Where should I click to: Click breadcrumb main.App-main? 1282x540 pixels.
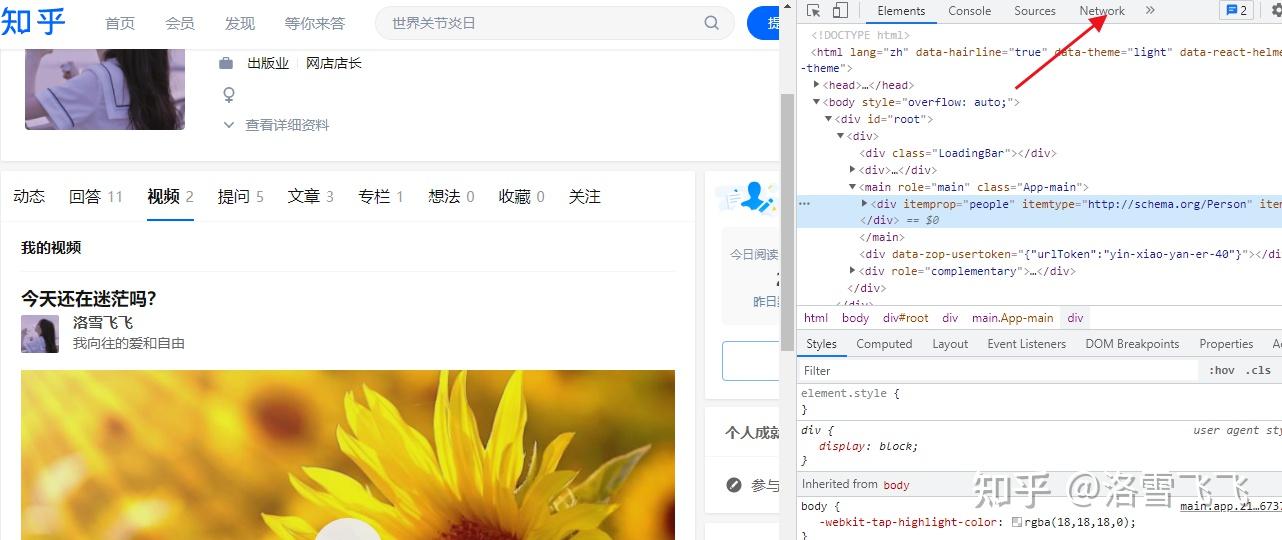1012,318
